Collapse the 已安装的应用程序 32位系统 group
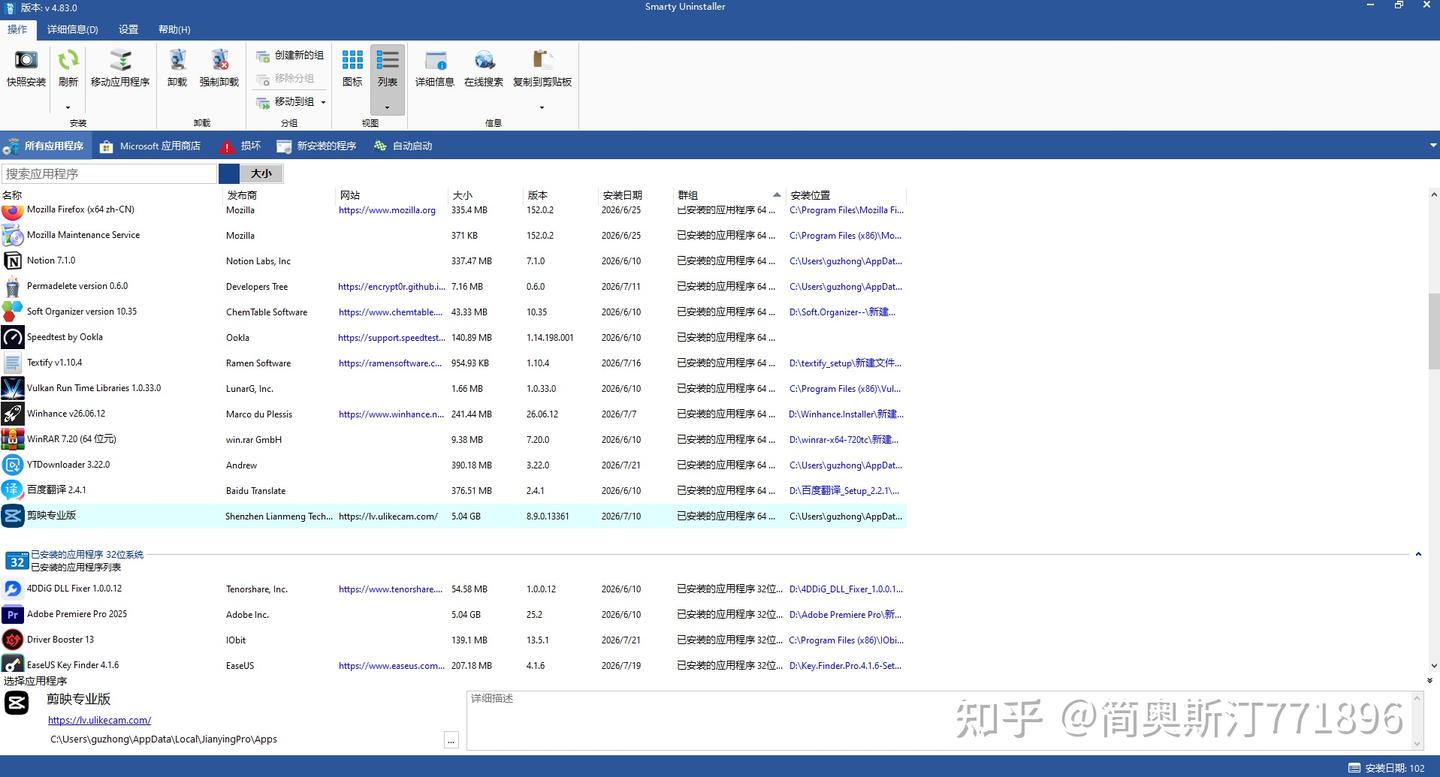This screenshot has width=1440, height=777. pos(1418,555)
